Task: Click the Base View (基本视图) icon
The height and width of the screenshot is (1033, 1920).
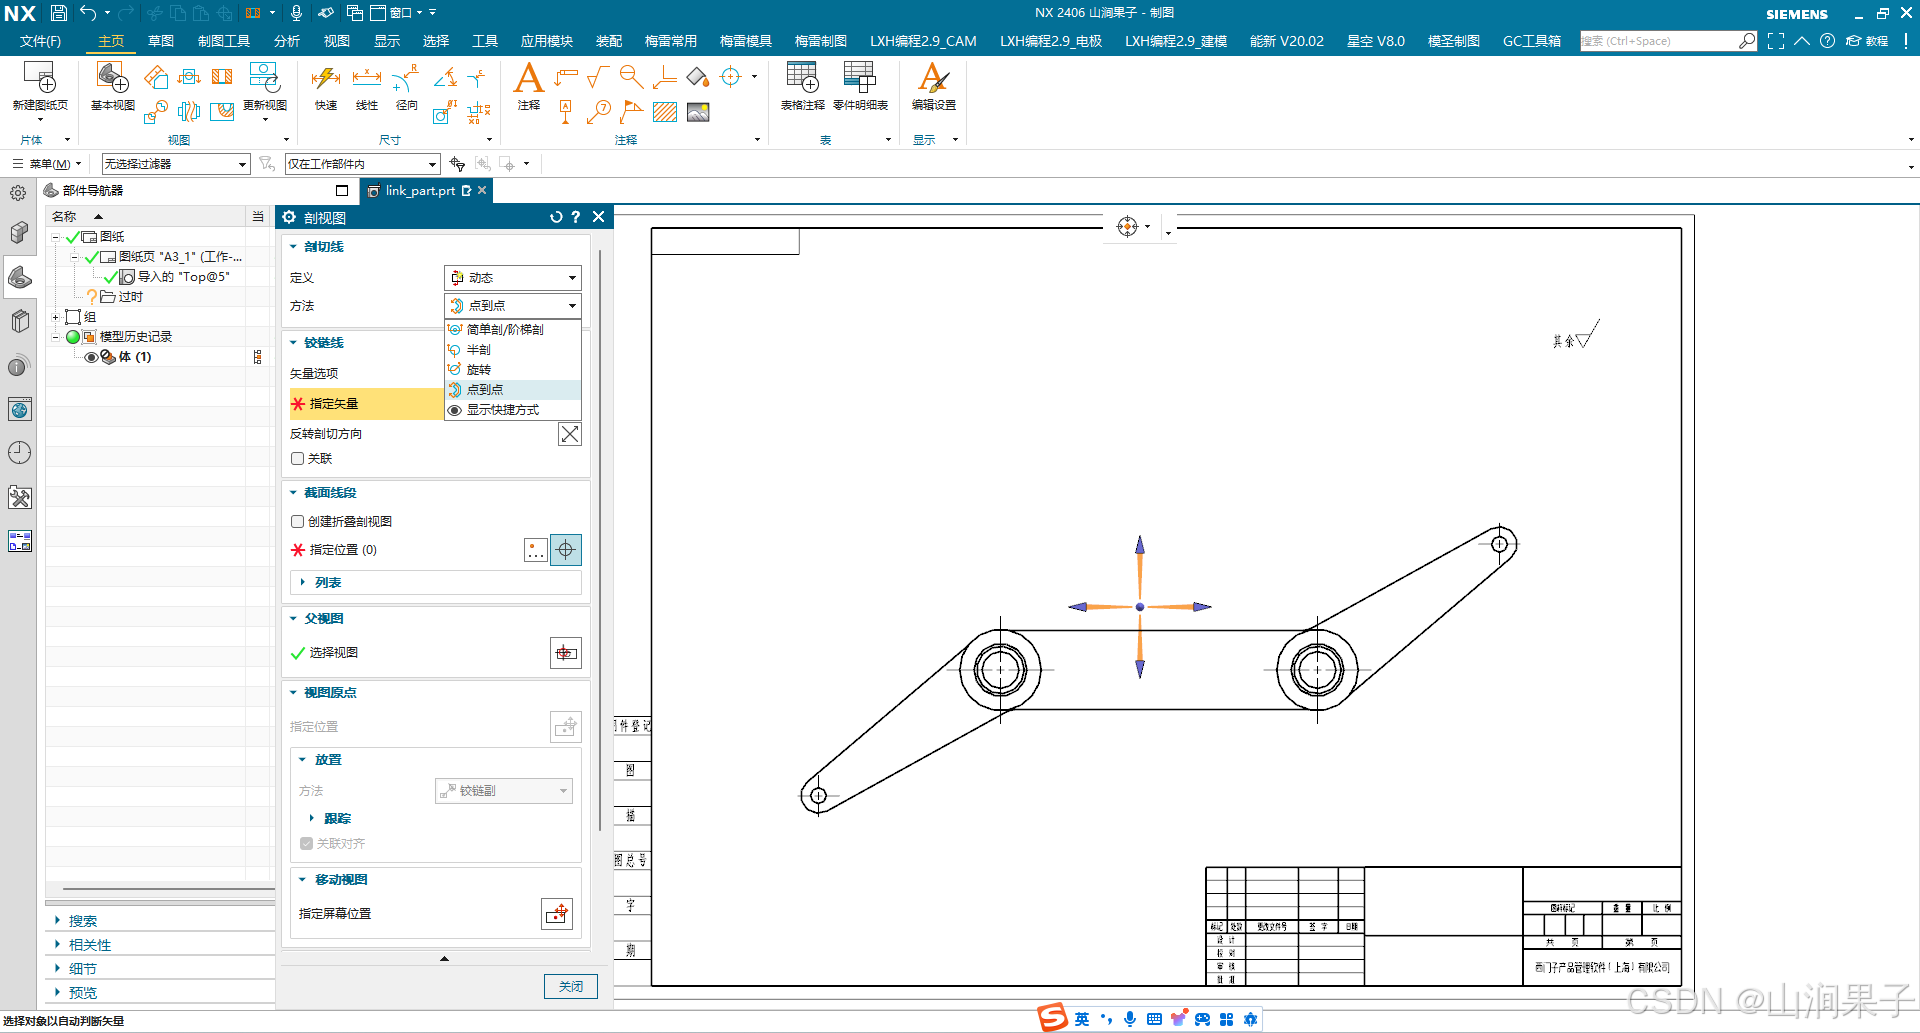Action: [x=112, y=78]
